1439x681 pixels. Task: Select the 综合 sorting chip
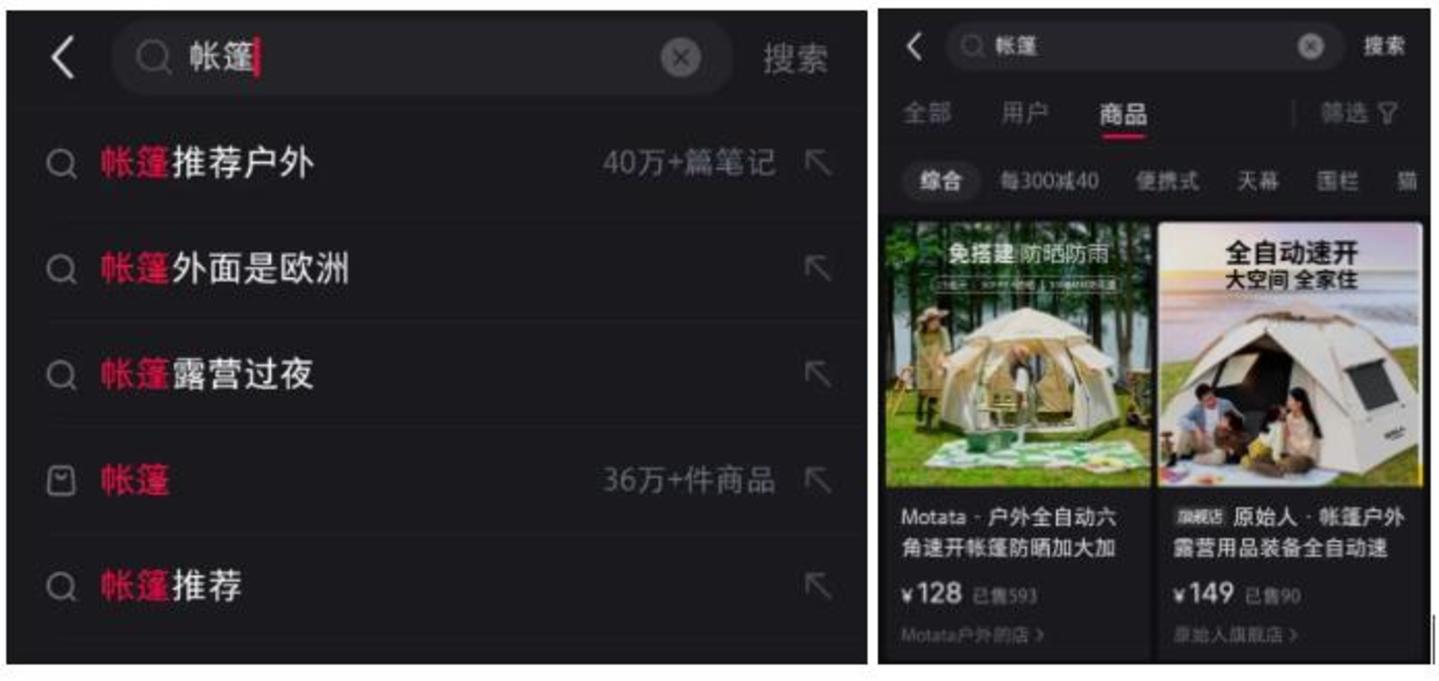click(x=940, y=181)
